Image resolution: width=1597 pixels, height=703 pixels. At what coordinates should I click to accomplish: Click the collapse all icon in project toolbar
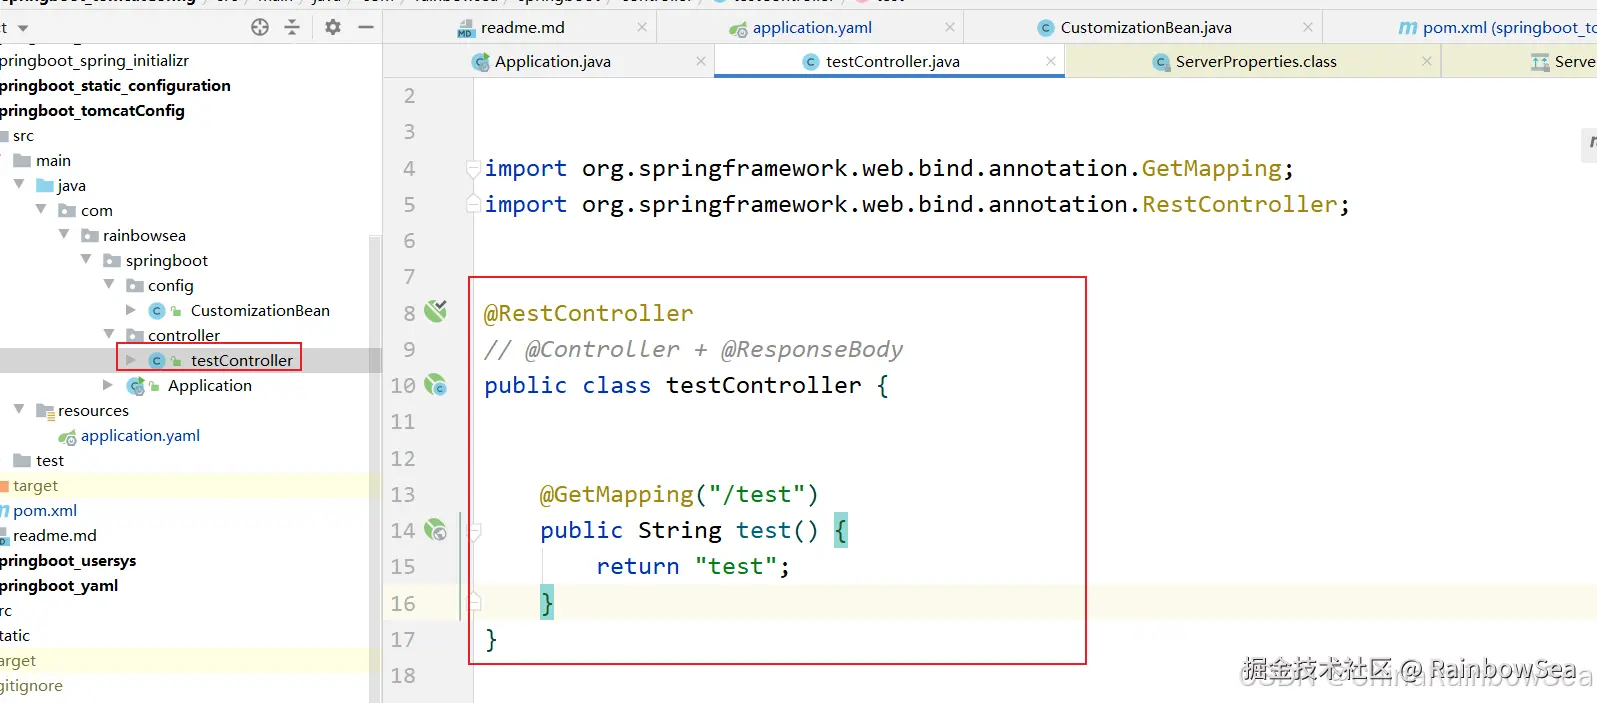click(292, 27)
